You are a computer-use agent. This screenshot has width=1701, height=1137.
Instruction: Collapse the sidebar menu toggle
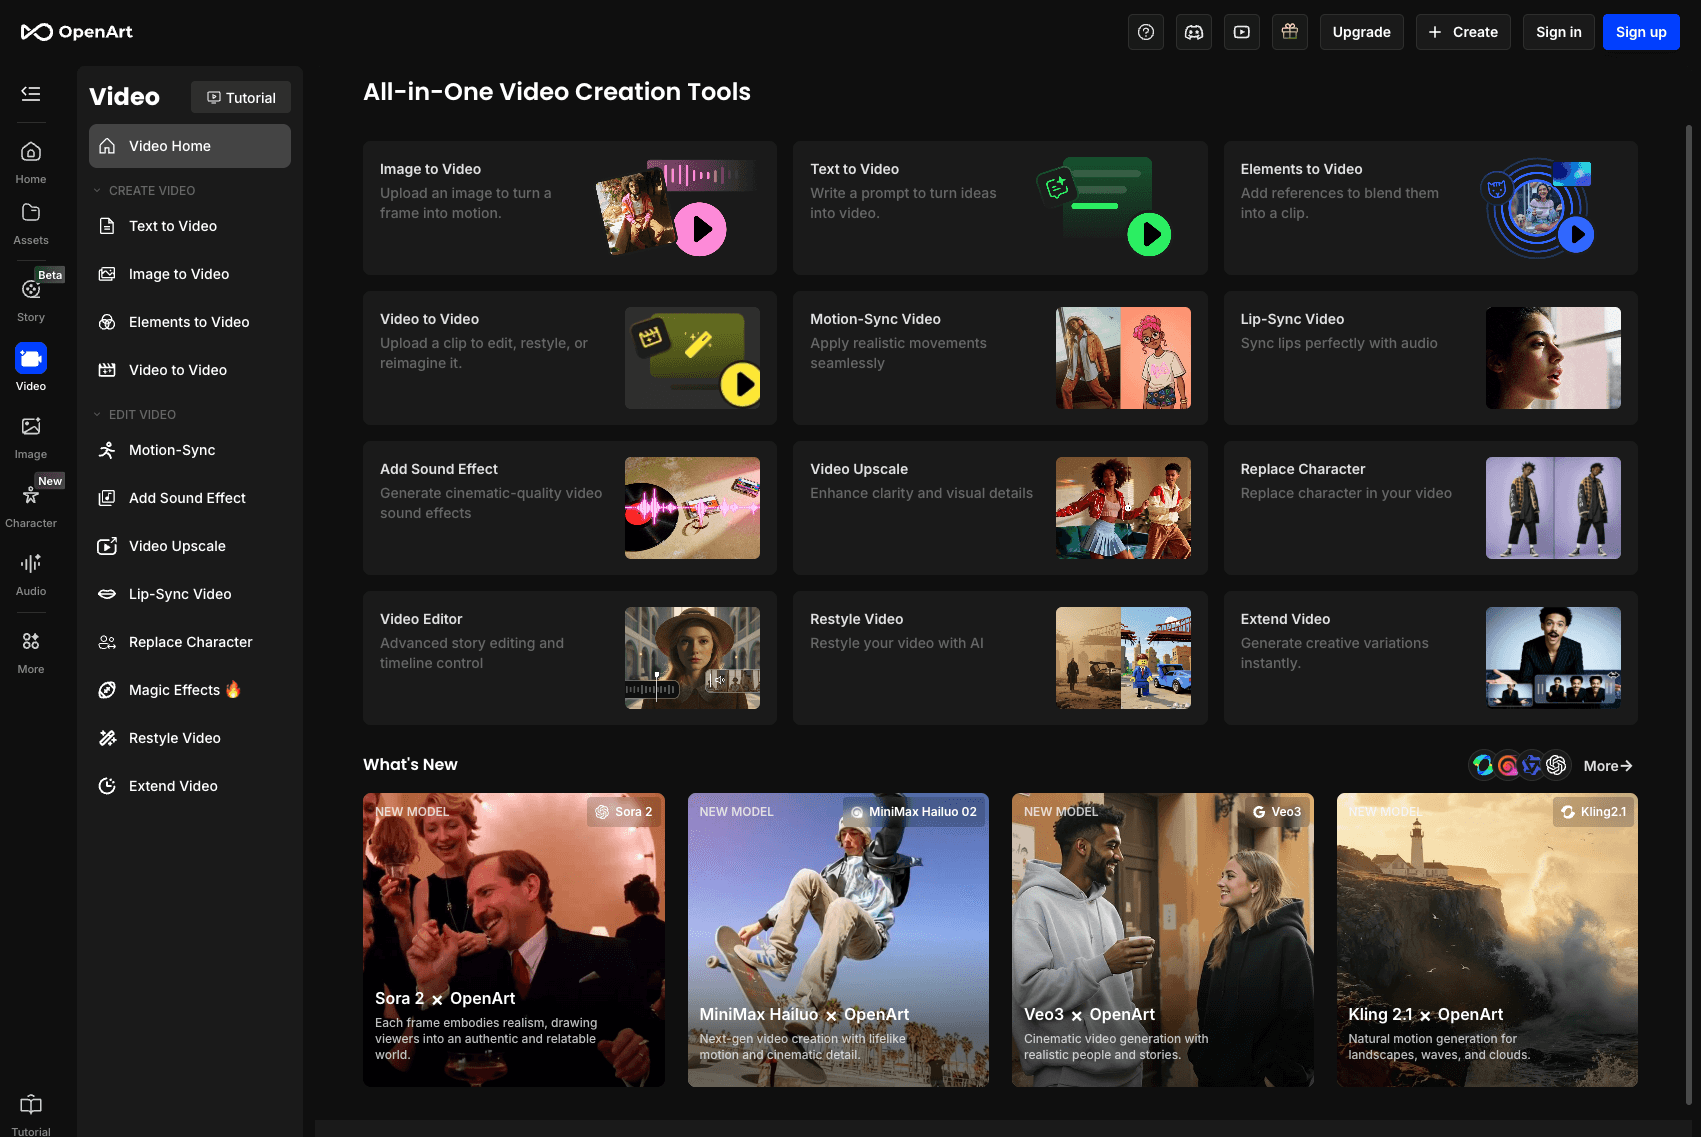point(31,94)
